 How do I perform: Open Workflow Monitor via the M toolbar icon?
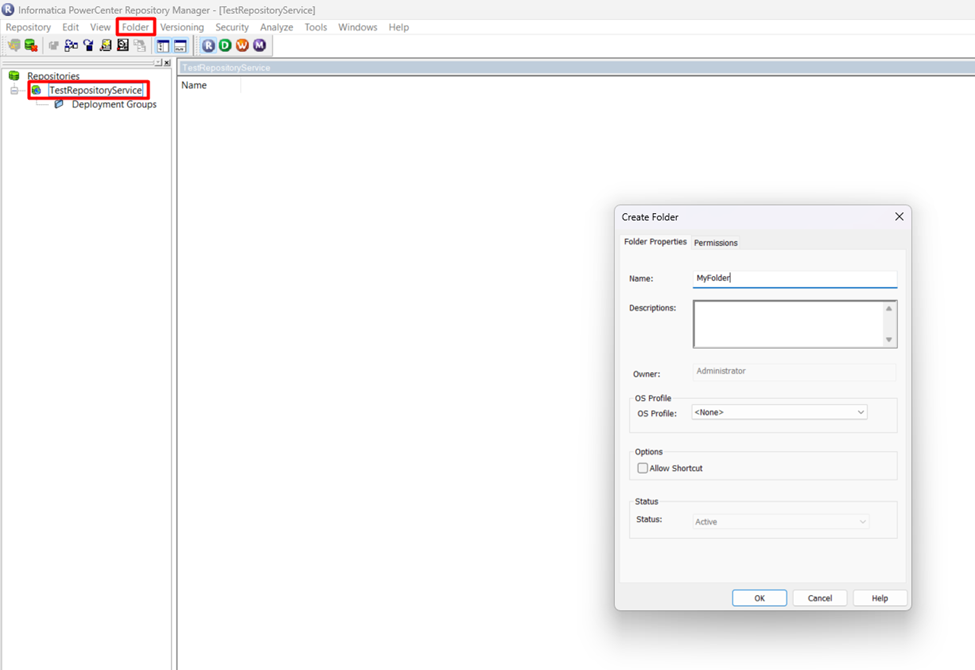(258, 45)
